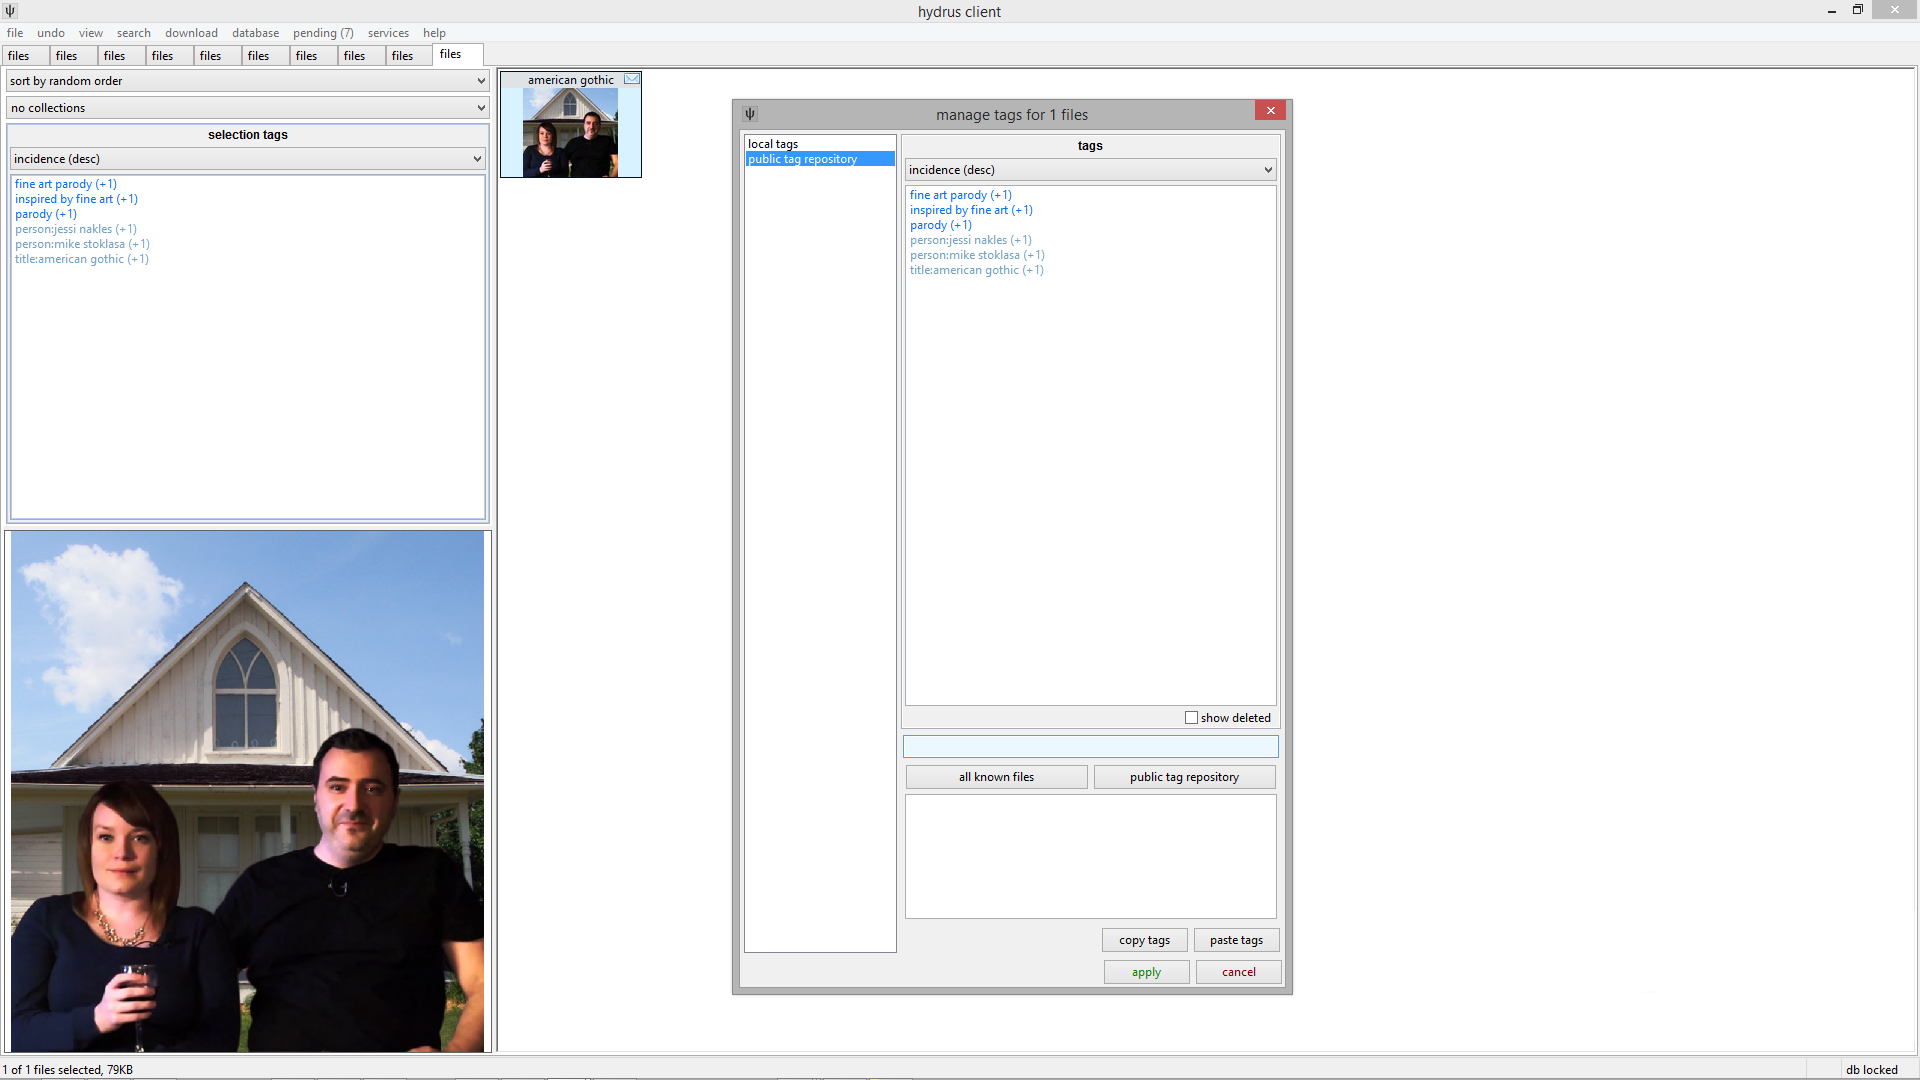This screenshot has height=1080, width=1920.
Task: Expand incidence desc dropdown in manage tags
Action: pos(1266,169)
